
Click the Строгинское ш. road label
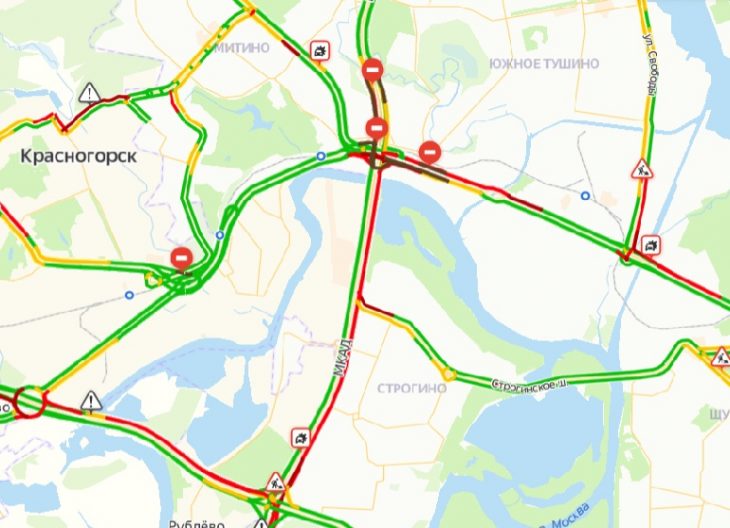(x=530, y=385)
